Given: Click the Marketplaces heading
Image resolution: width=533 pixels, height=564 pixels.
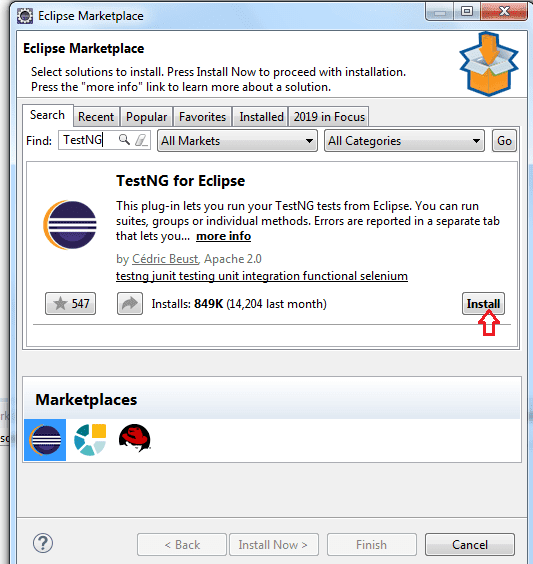Looking at the screenshot, I should (x=86, y=400).
